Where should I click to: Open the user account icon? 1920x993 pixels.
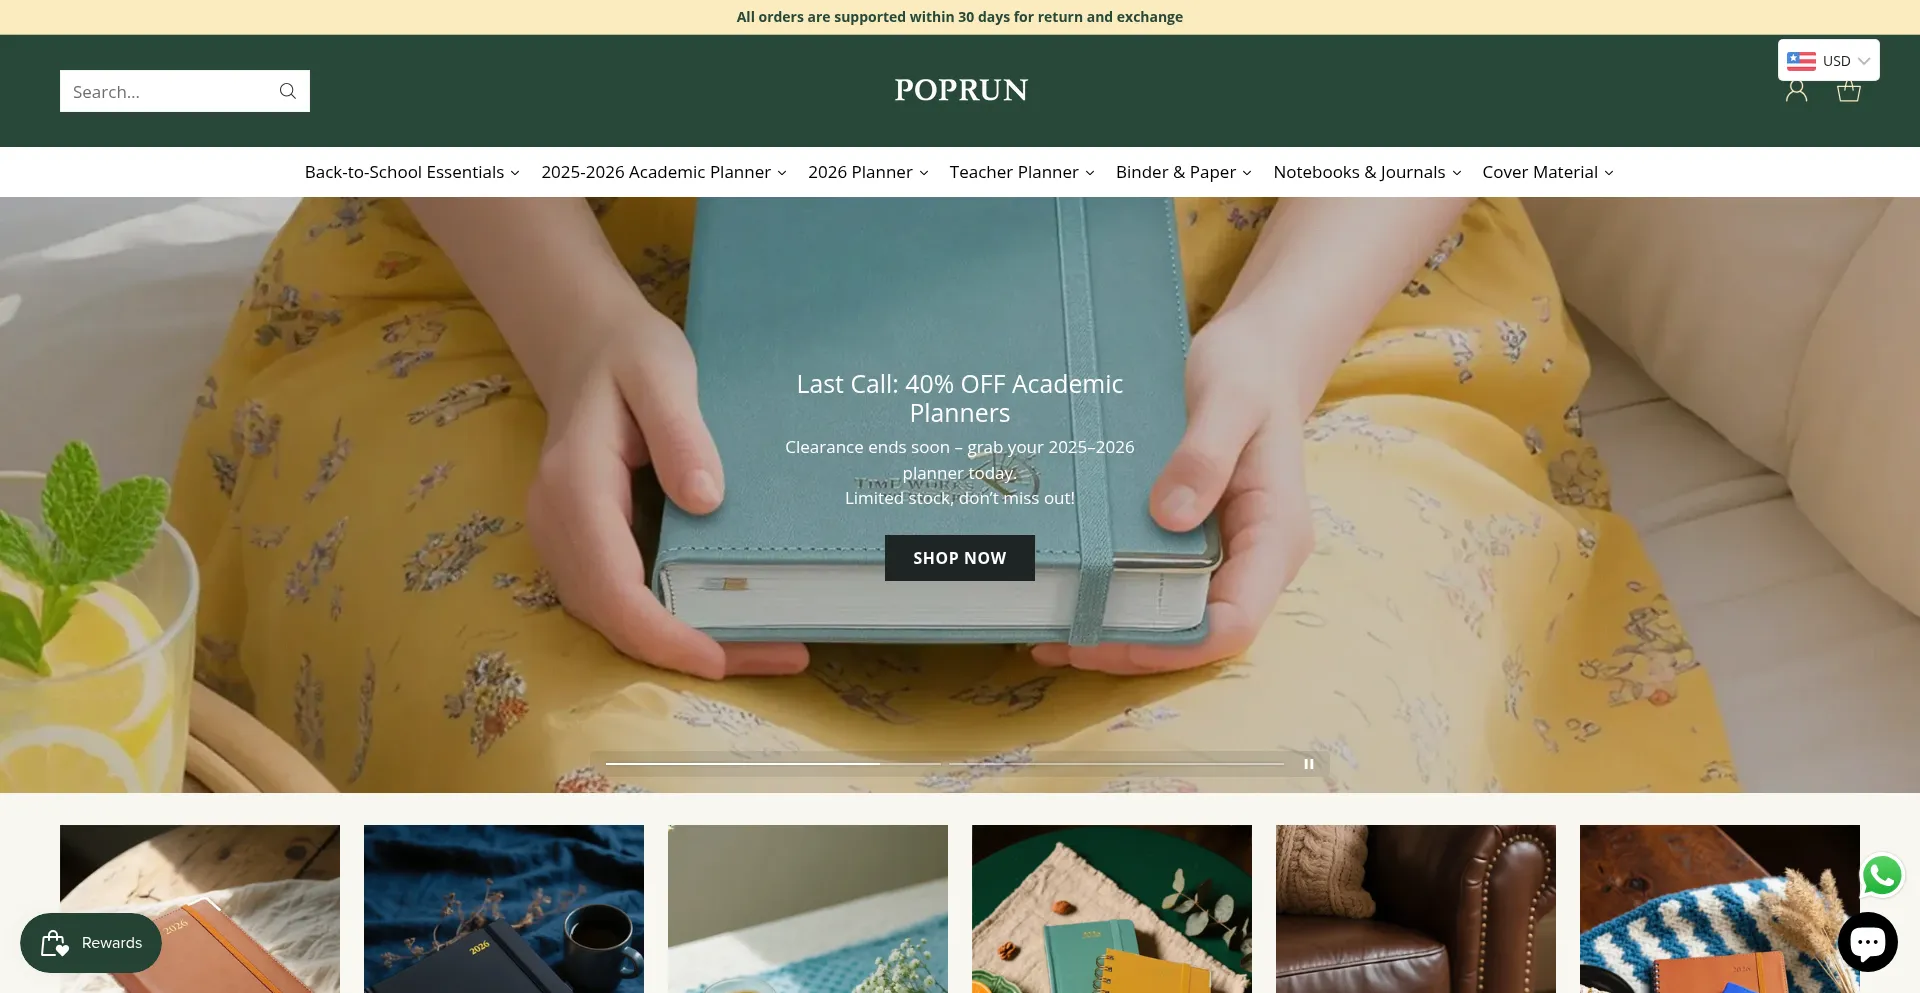coord(1797,91)
